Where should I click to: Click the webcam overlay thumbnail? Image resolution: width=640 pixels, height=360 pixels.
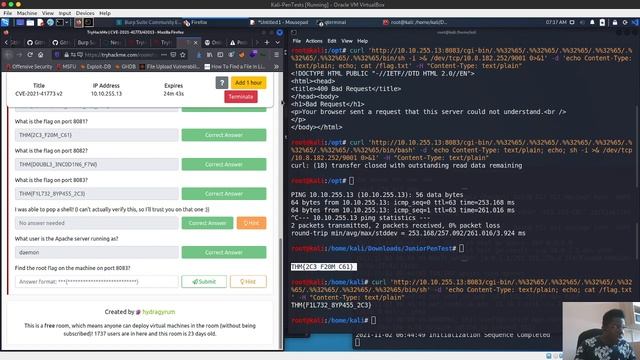tap(601, 331)
